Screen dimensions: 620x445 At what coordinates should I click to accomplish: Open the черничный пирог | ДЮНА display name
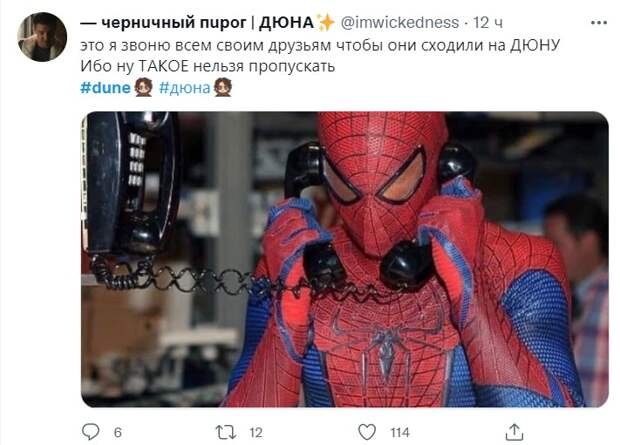tap(197, 23)
